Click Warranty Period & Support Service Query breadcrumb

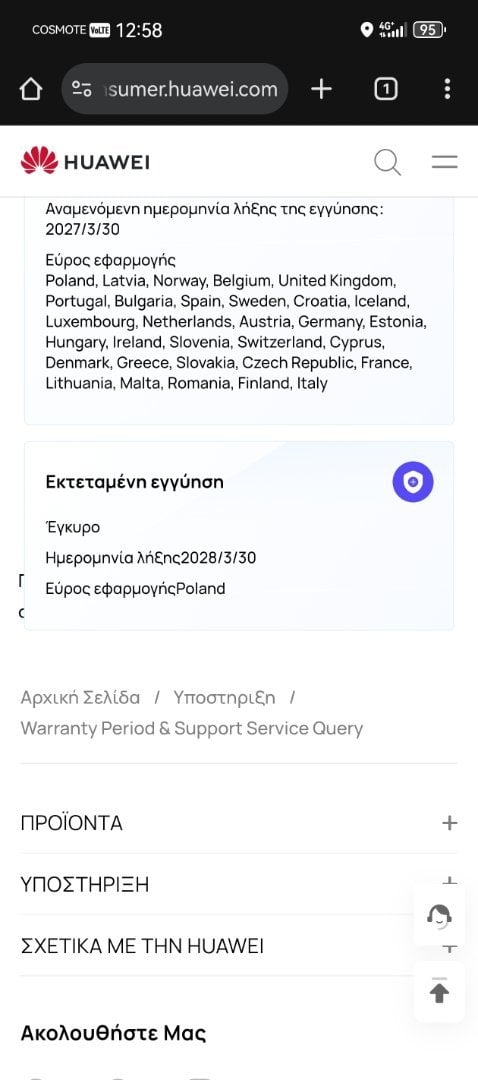[x=191, y=728]
